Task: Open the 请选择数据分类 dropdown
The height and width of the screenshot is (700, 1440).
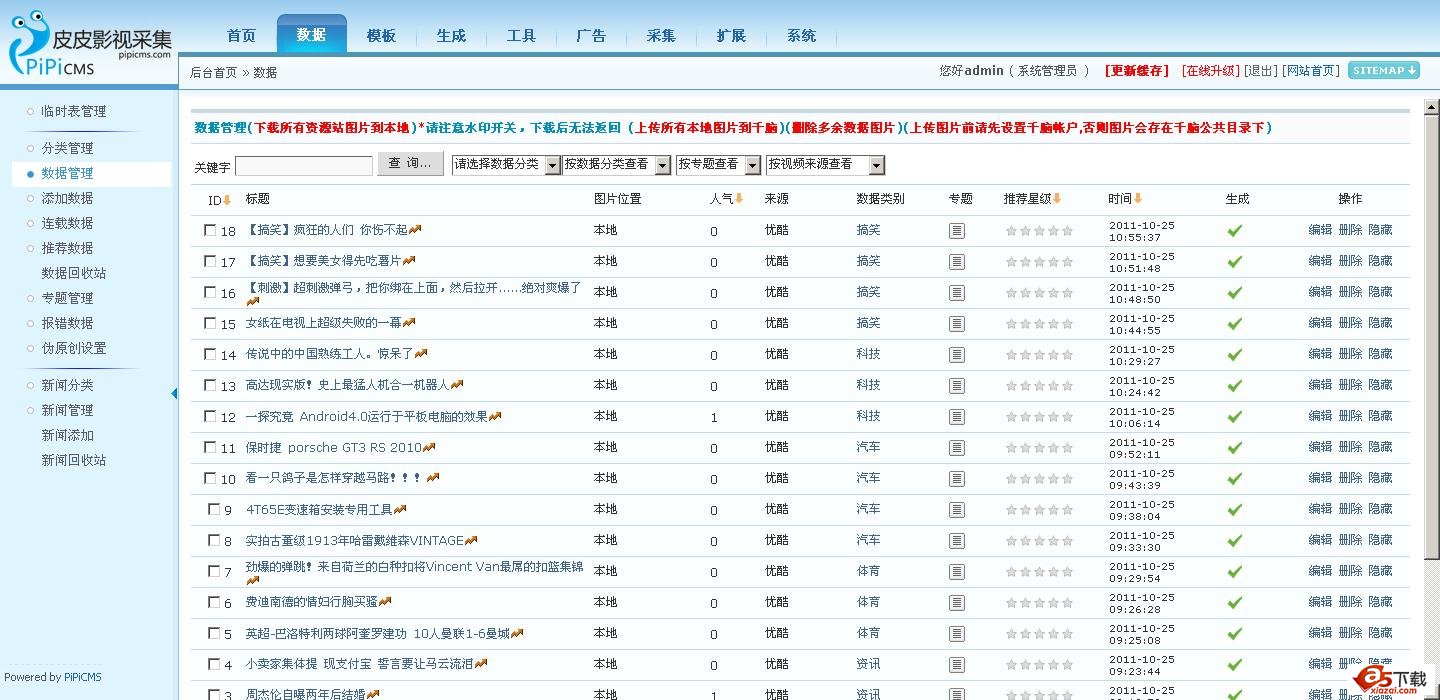Action: [x=506, y=165]
